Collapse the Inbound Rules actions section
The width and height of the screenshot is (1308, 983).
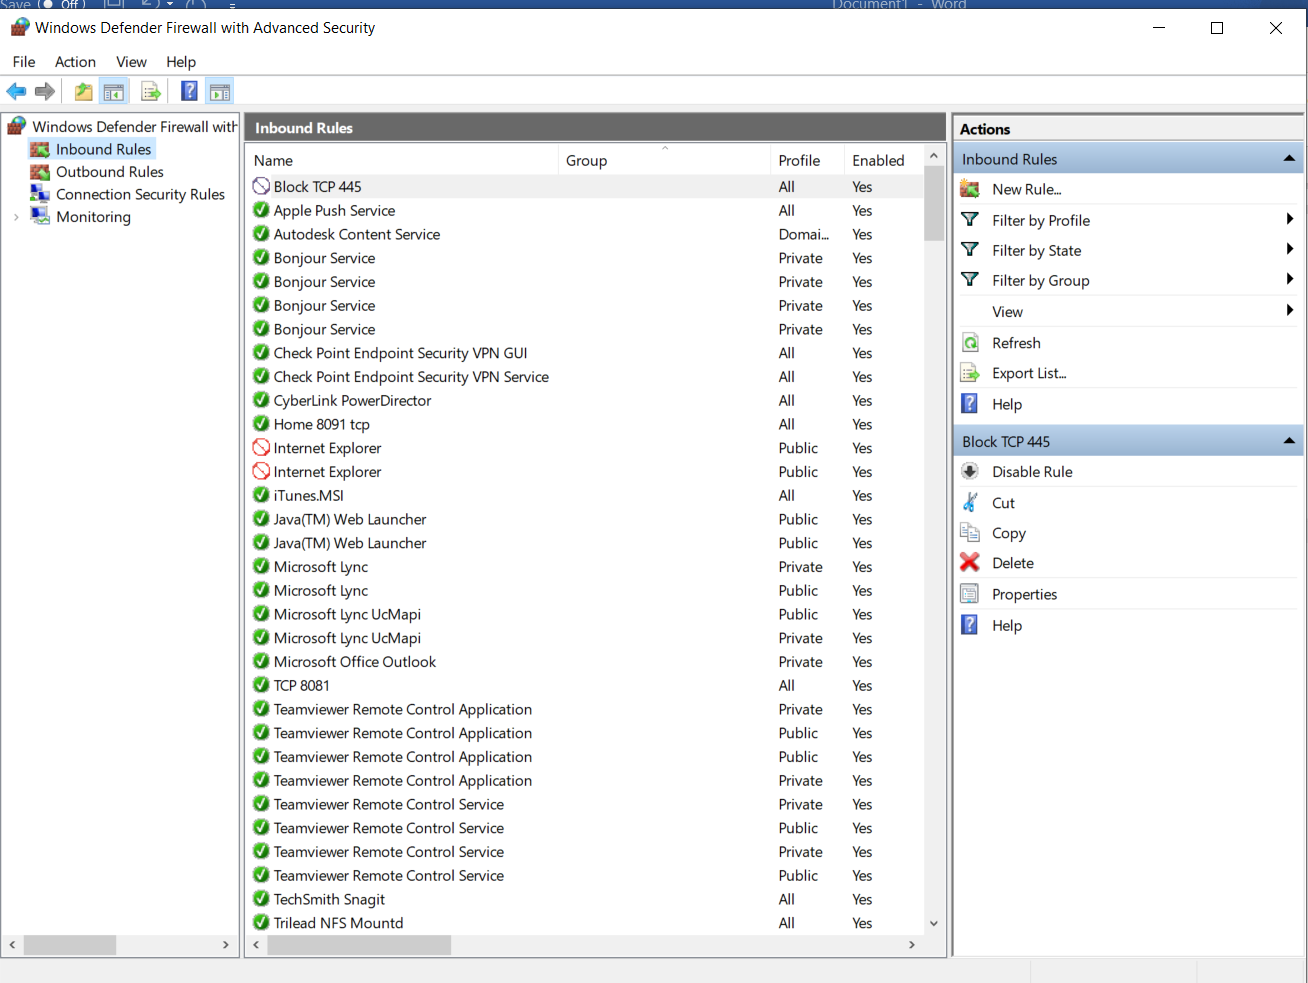pos(1289,159)
